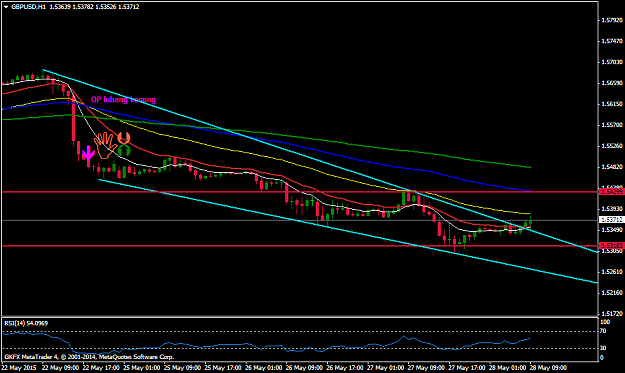Click the RSI level 100 scale label
The width and height of the screenshot is (625, 373).
coord(605,322)
